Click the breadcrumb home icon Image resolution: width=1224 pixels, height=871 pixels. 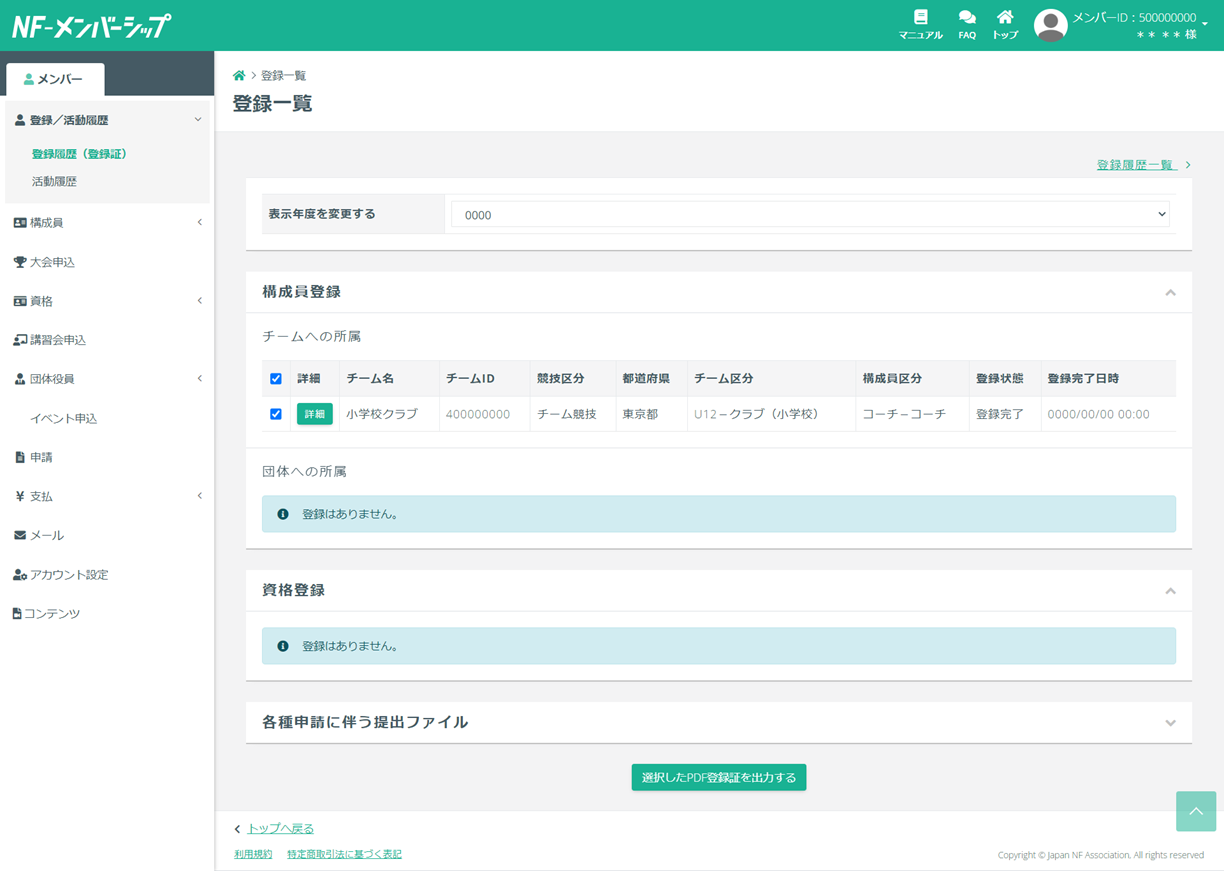tap(239, 76)
